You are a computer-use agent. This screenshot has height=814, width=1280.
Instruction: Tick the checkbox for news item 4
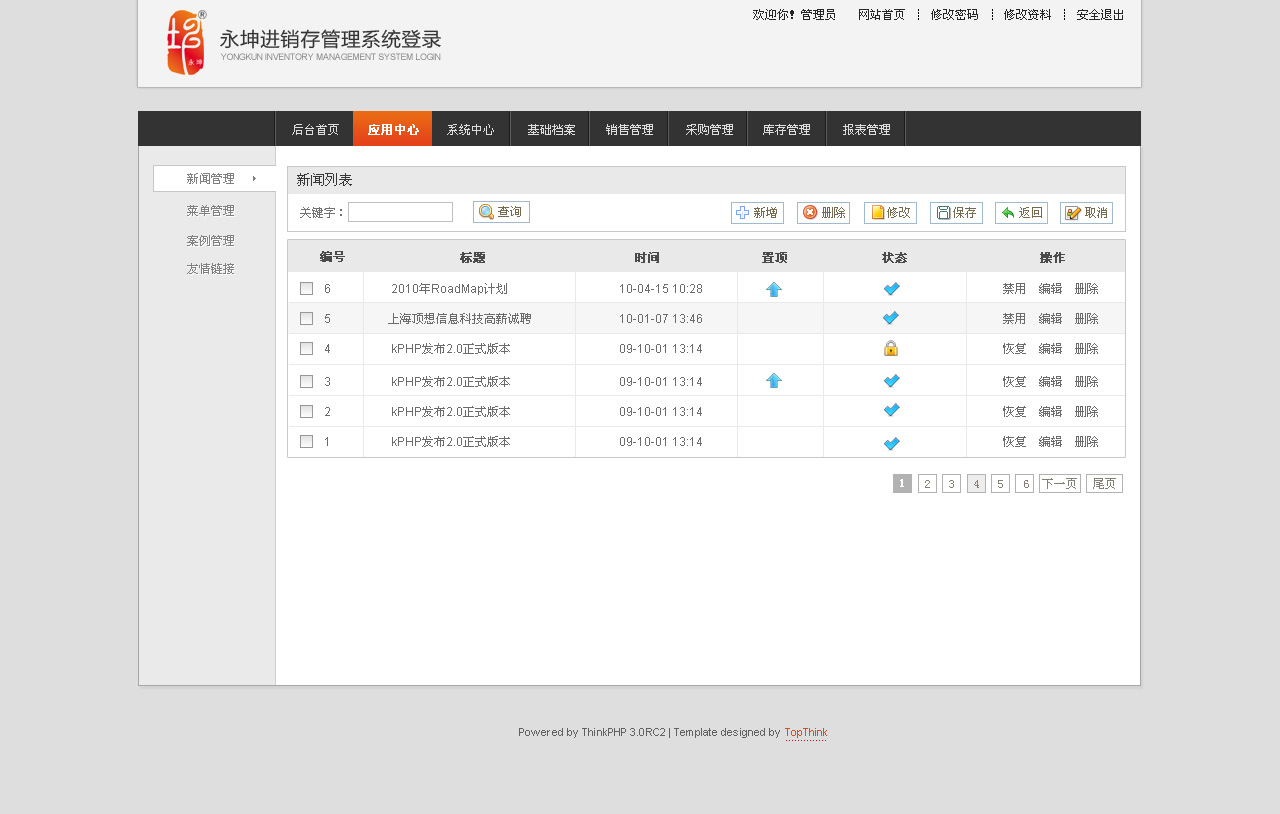click(x=307, y=349)
